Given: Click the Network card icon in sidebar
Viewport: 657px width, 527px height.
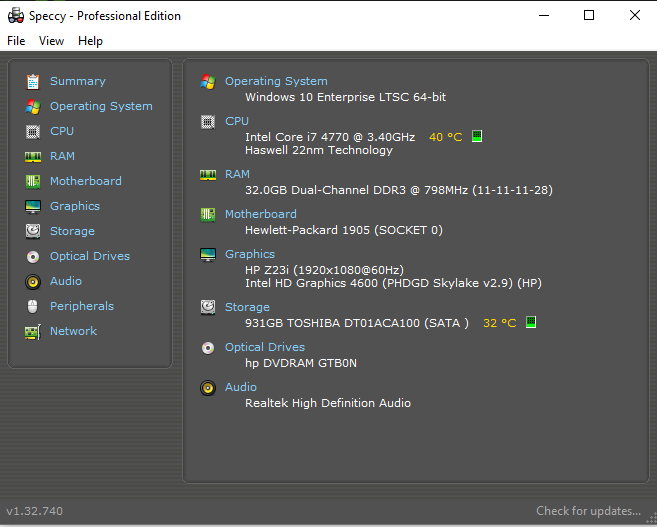Looking at the screenshot, I should tap(33, 332).
